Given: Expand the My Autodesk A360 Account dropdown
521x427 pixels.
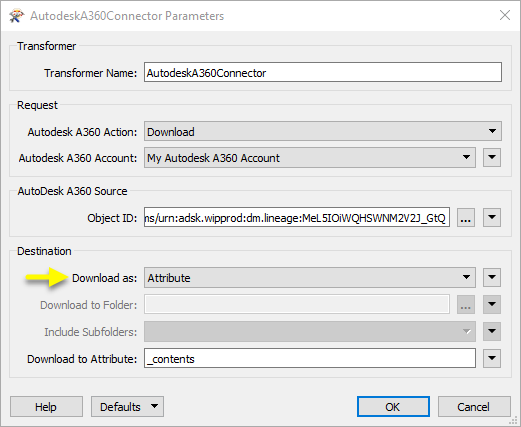Looking at the screenshot, I should 310,158.
